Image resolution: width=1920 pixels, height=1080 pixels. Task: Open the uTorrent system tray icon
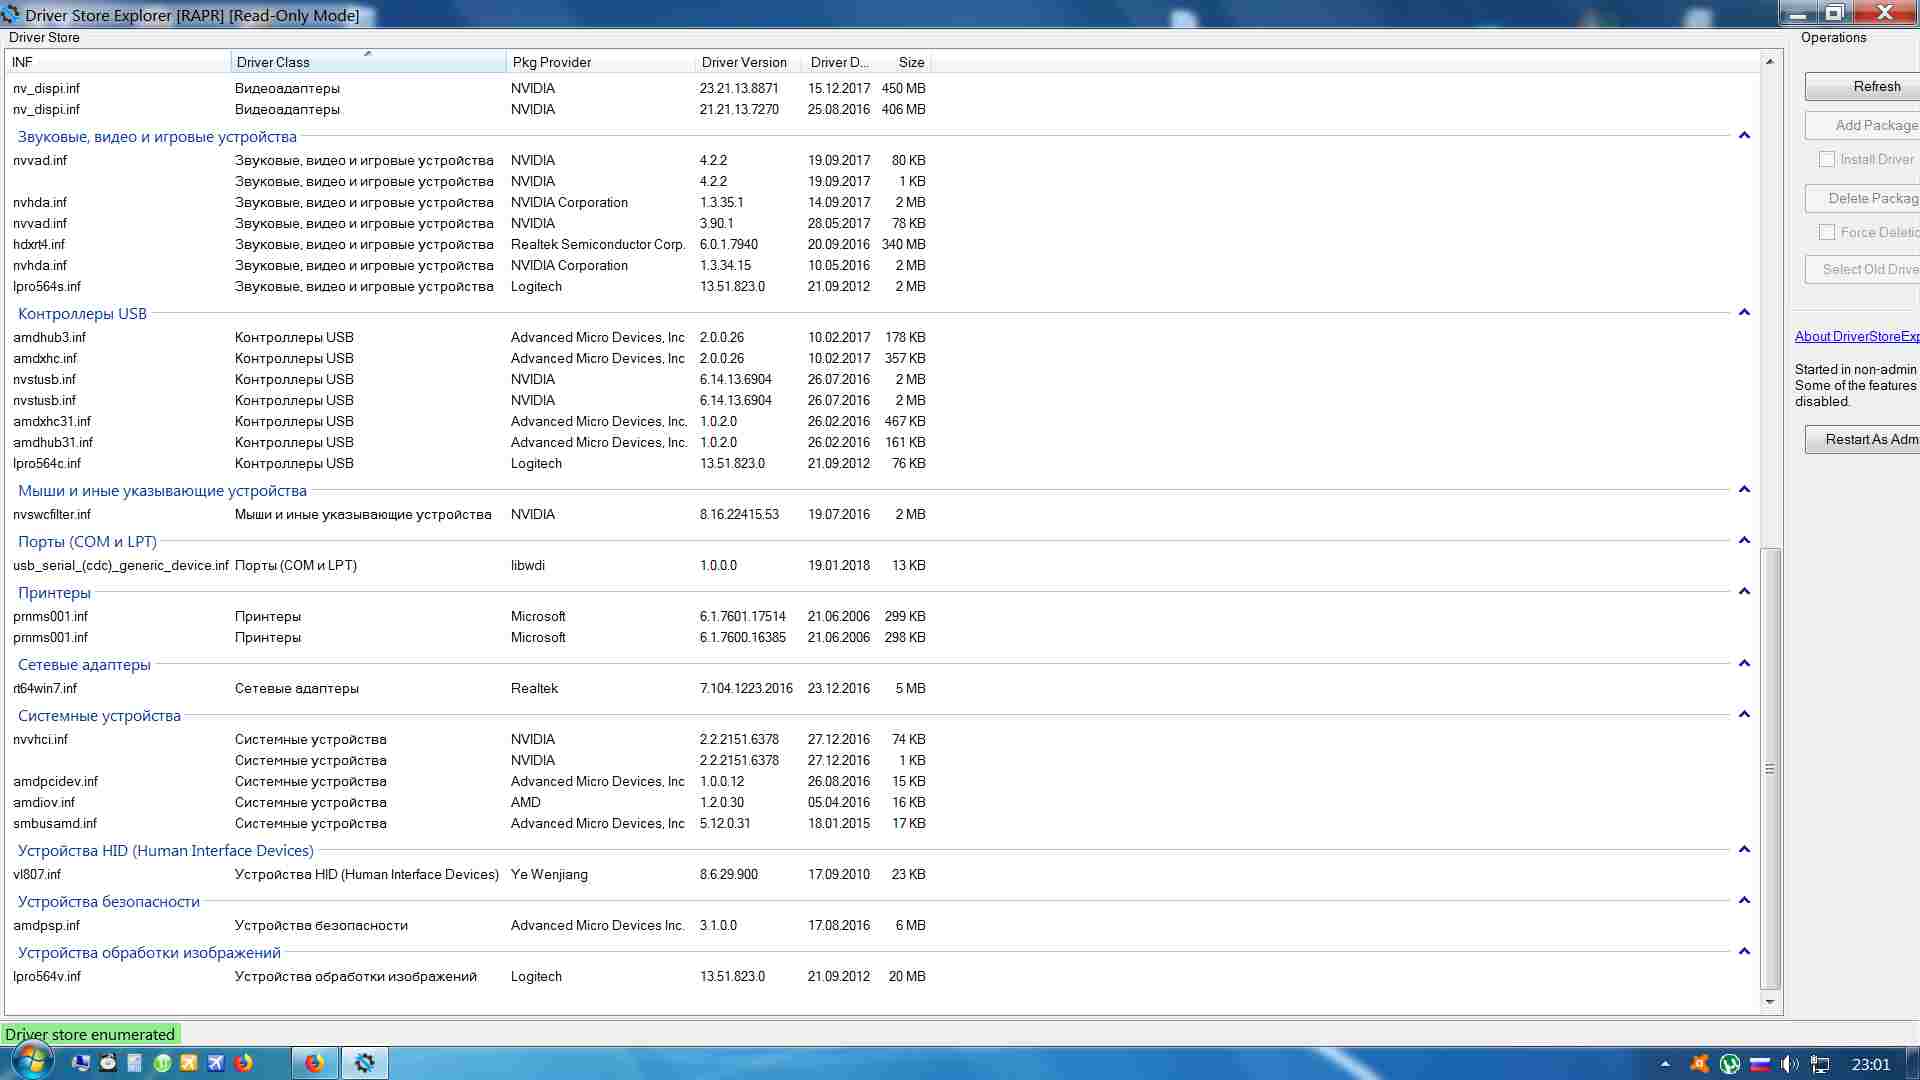click(1729, 1064)
